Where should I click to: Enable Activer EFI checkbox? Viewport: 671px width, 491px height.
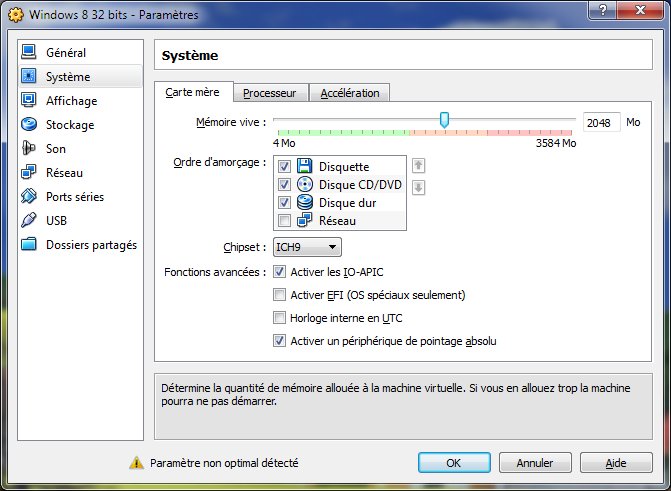point(279,295)
